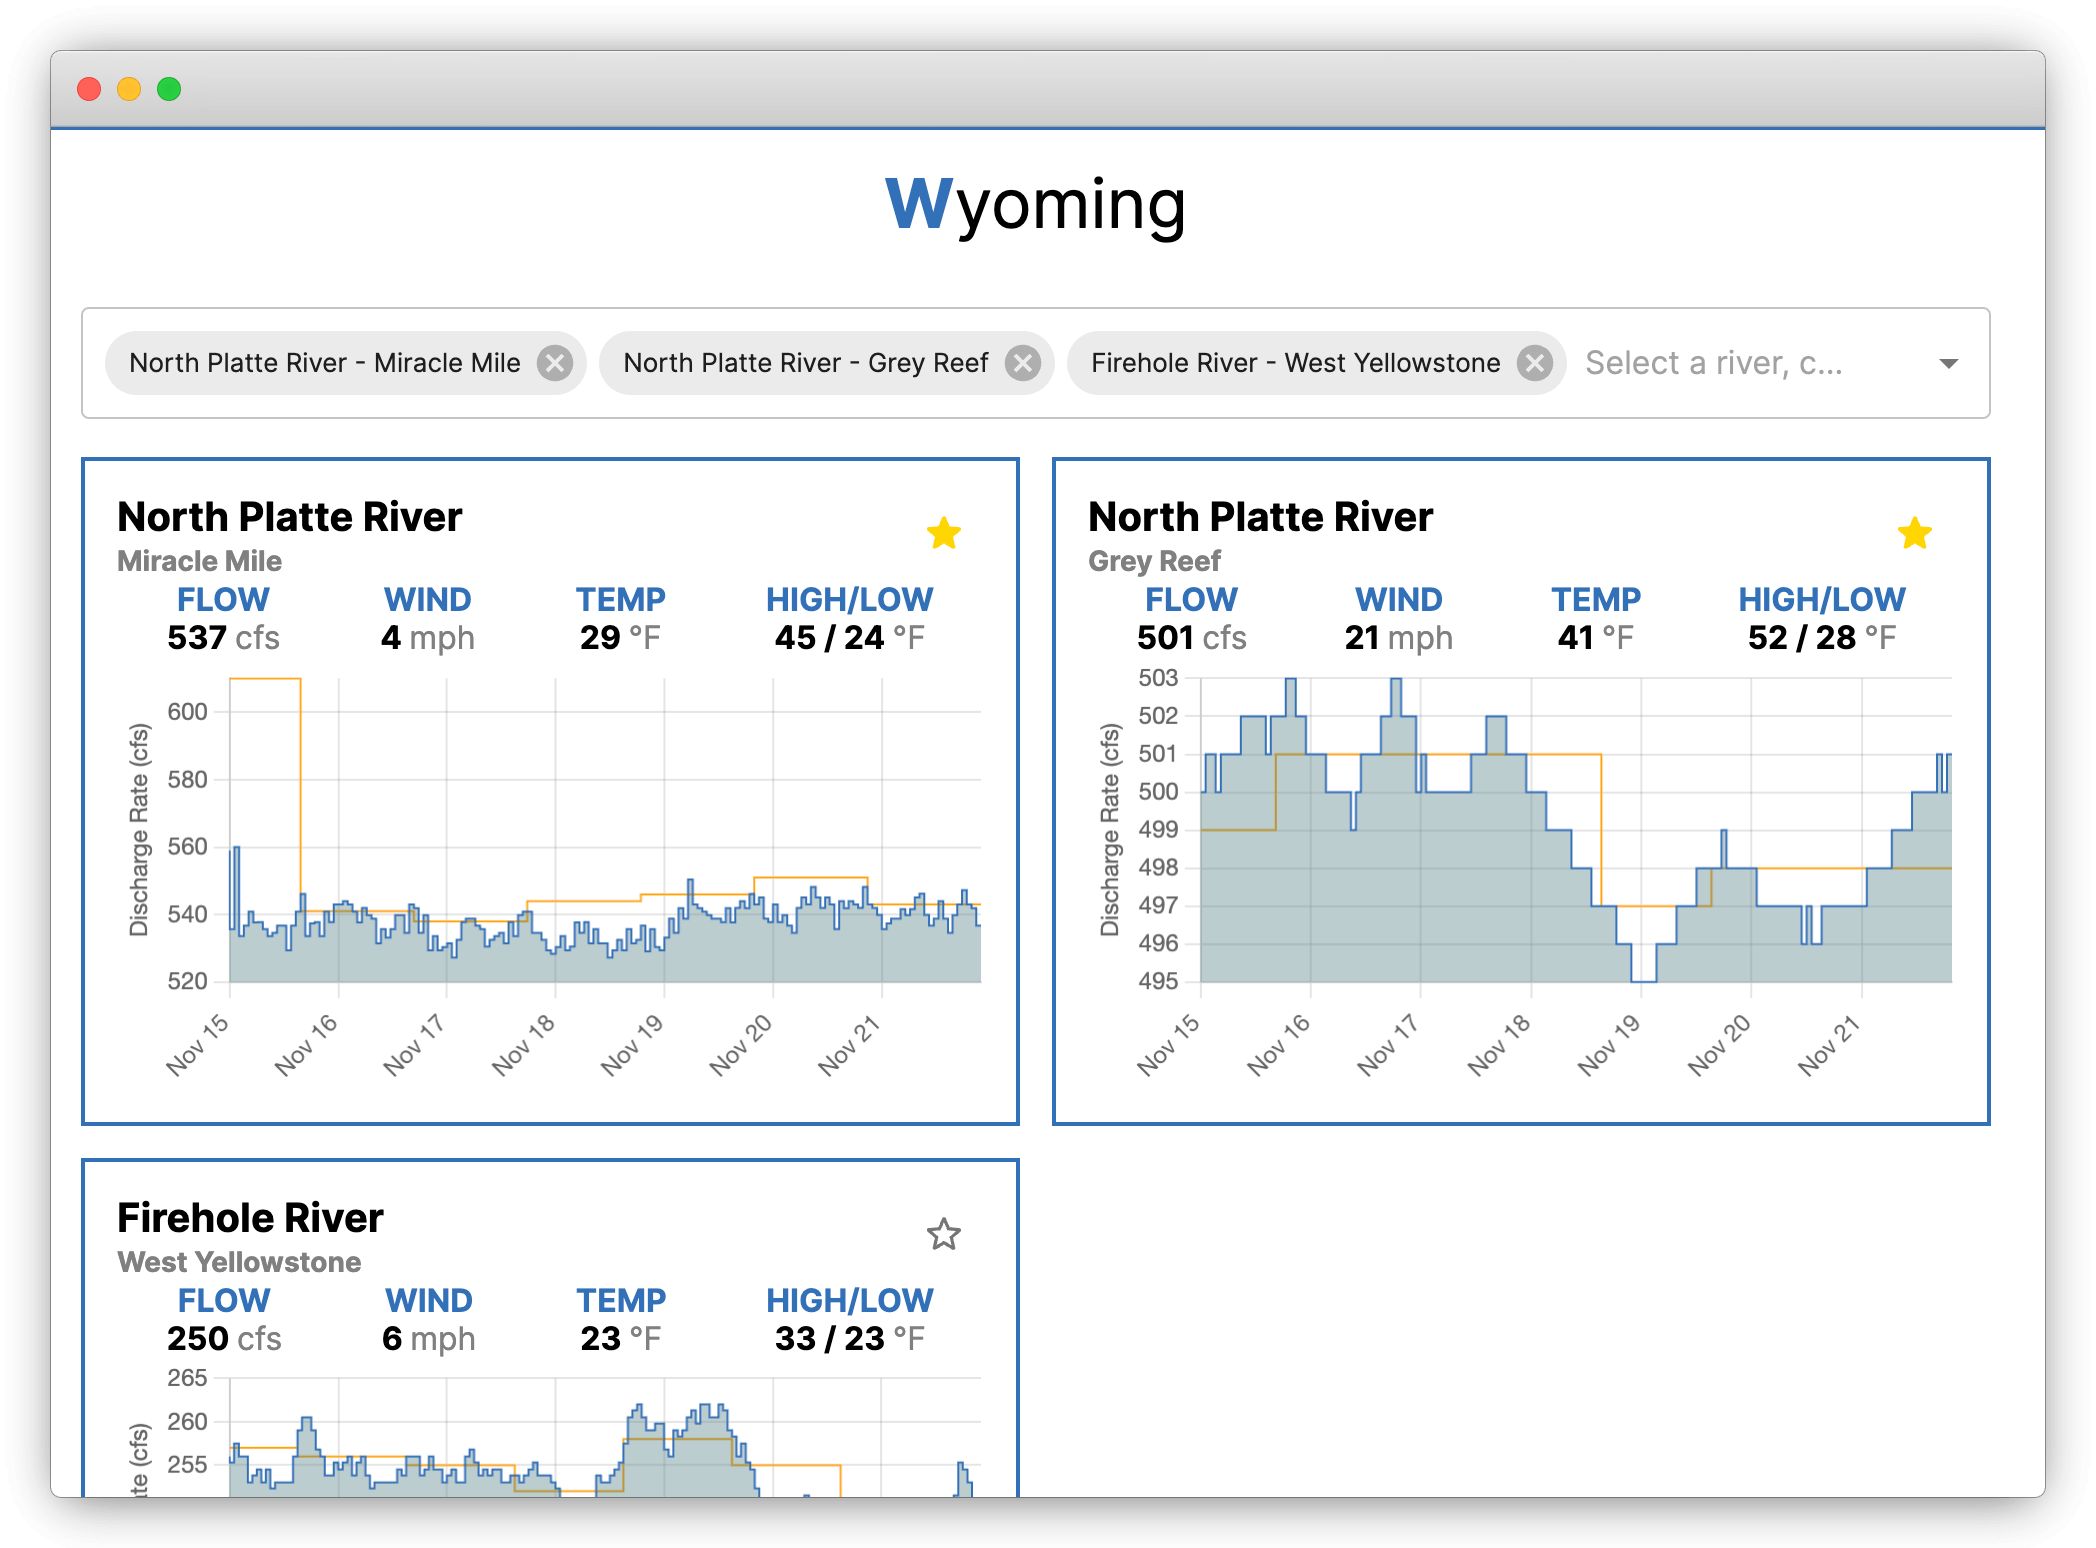Unfavorite Miracle Mile with star icon
Screen dimensions: 2096x1548
943,534
